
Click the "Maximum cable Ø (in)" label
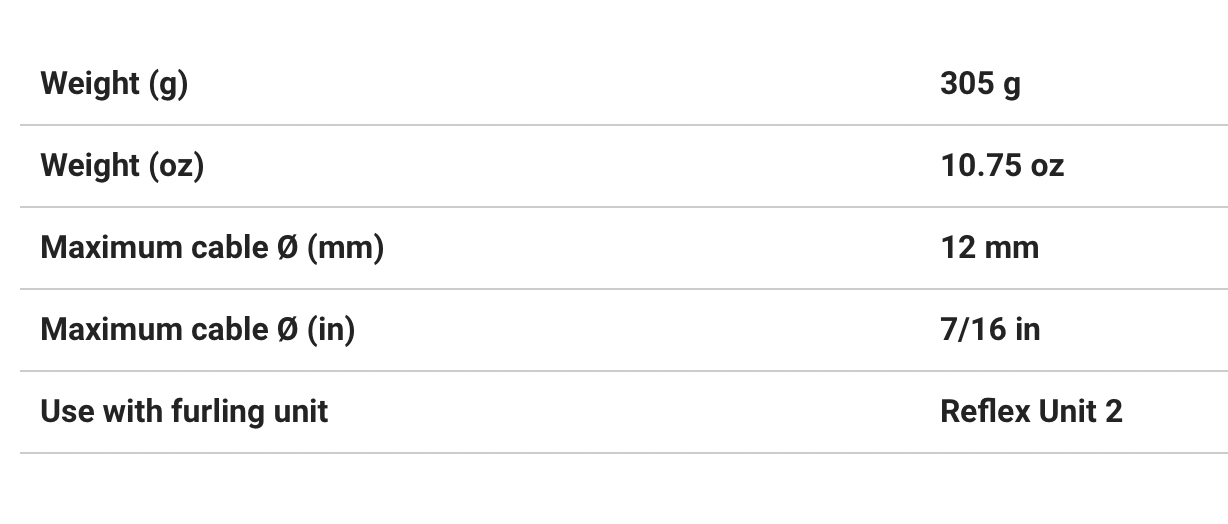[x=197, y=330]
